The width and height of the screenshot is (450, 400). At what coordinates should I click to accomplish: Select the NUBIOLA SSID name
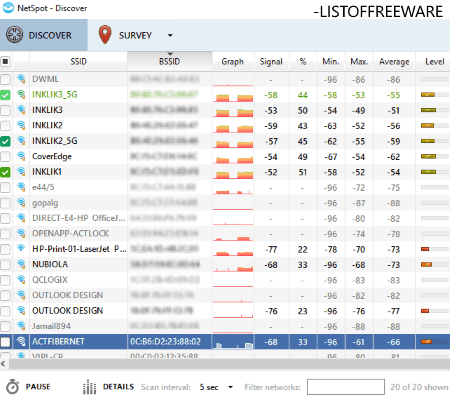pyautogui.click(x=50, y=264)
